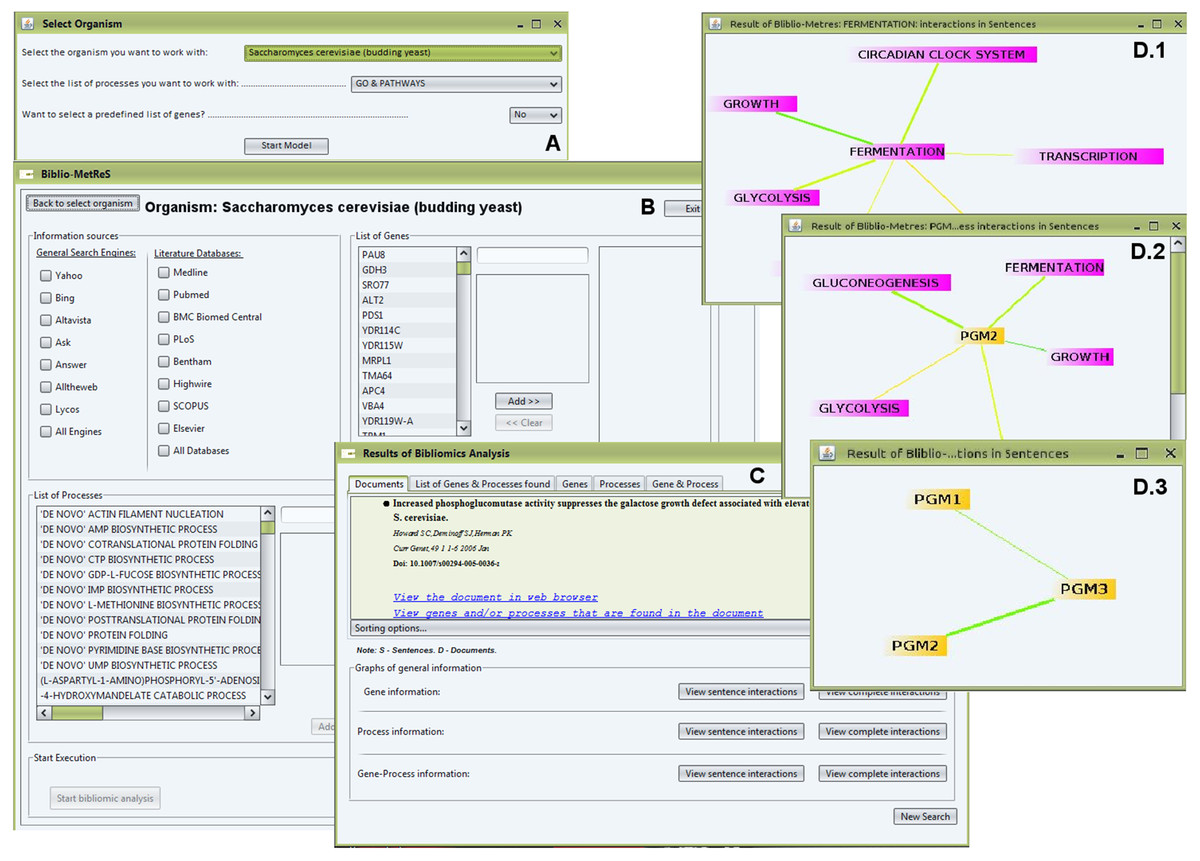This screenshot has height=861, width=1200.
Task: Enable the Medline database checkbox
Action: pyautogui.click(x=164, y=272)
